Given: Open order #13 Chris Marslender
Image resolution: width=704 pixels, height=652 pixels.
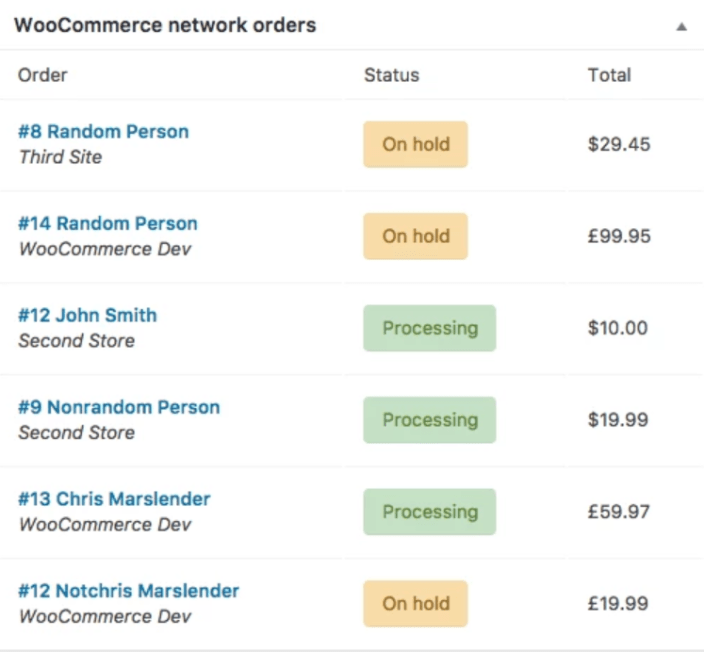Looking at the screenshot, I should 114,500.
